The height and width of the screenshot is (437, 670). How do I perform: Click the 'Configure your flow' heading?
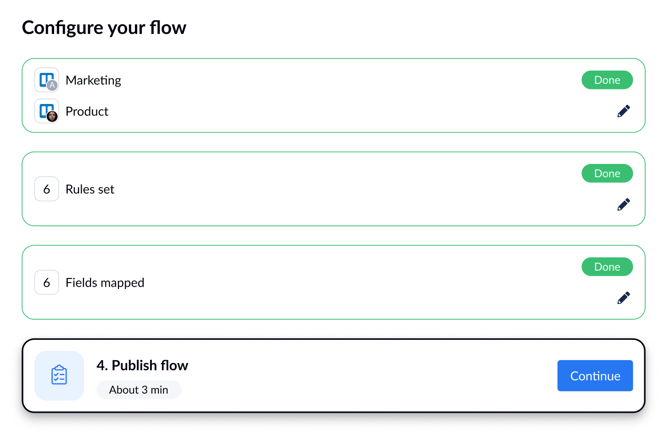click(104, 28)
